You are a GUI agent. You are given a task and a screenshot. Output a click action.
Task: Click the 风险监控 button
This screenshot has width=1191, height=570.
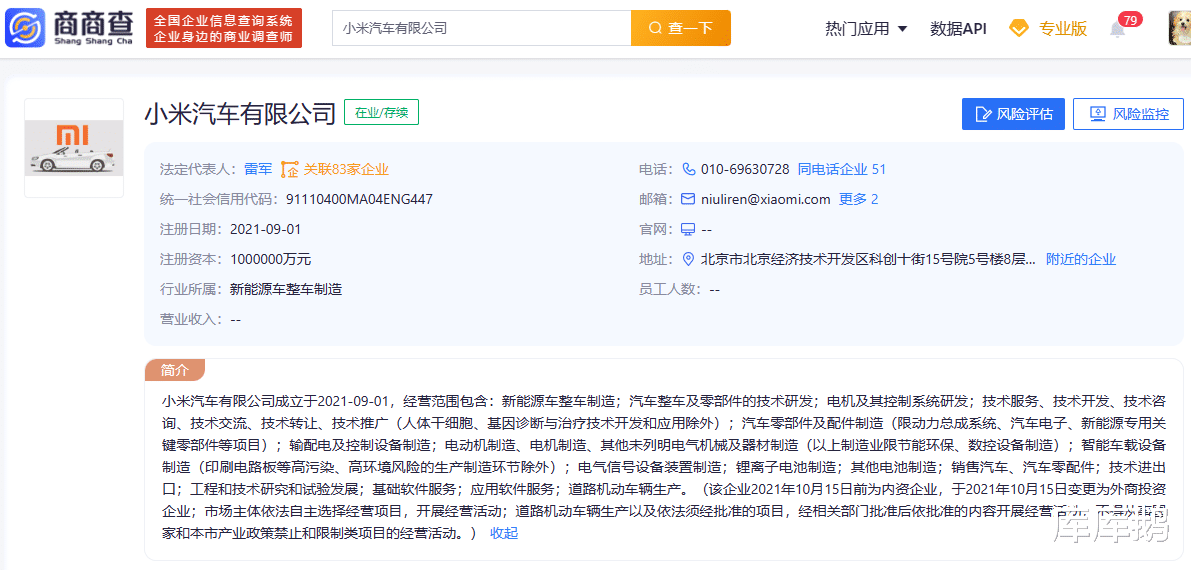[1128, 114]
